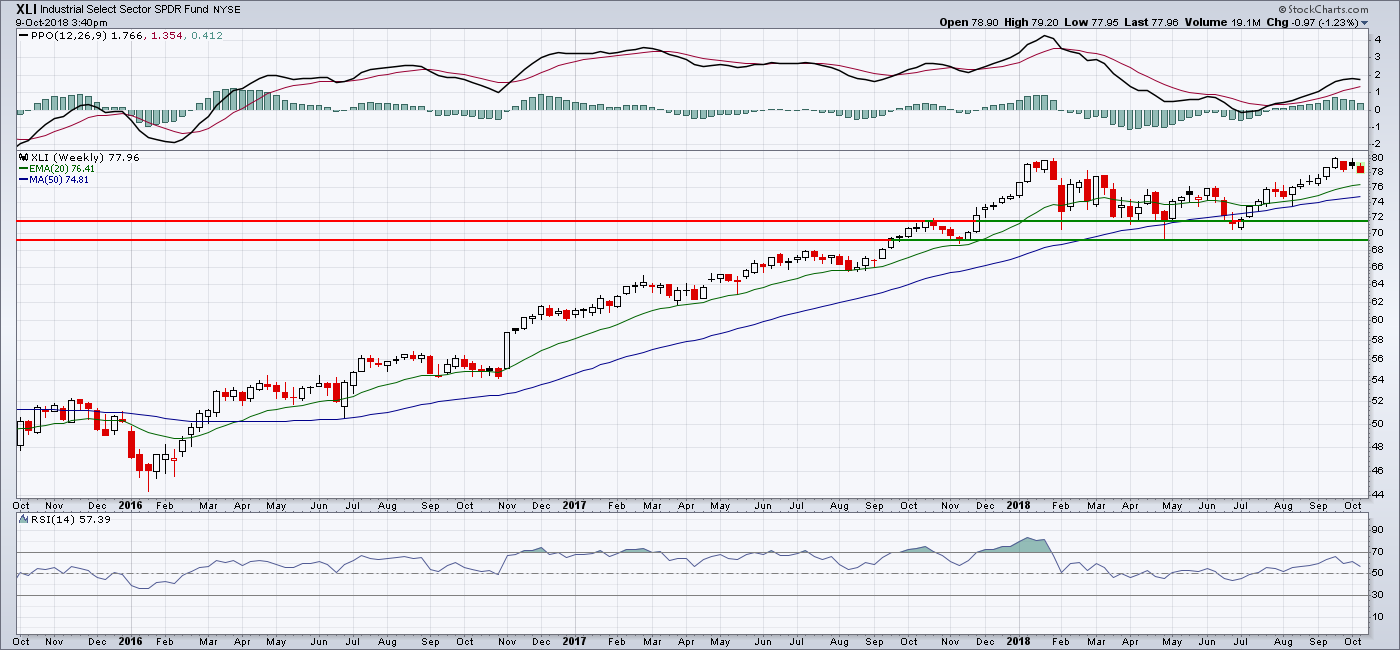This screenshot has width=1400, height=650.
Task: Click the 70 level on RSI axis
Action: coord(1376,552)
